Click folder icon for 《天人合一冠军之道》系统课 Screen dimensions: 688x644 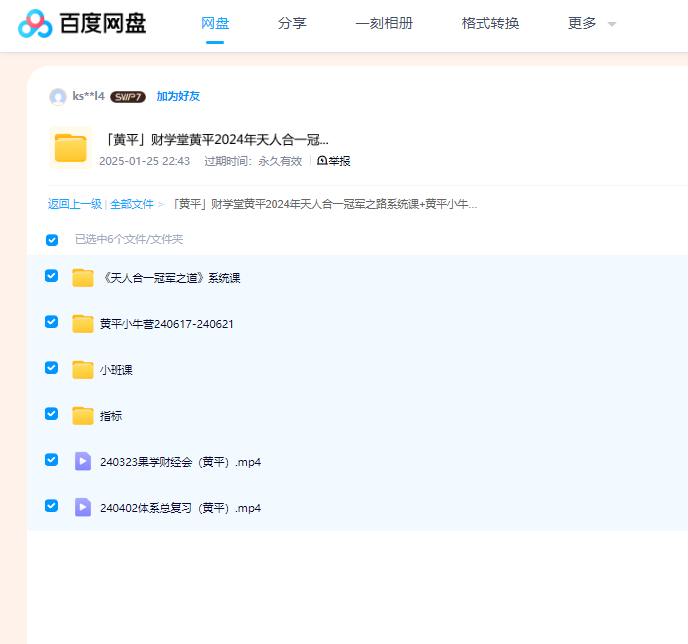click(83, 278)
